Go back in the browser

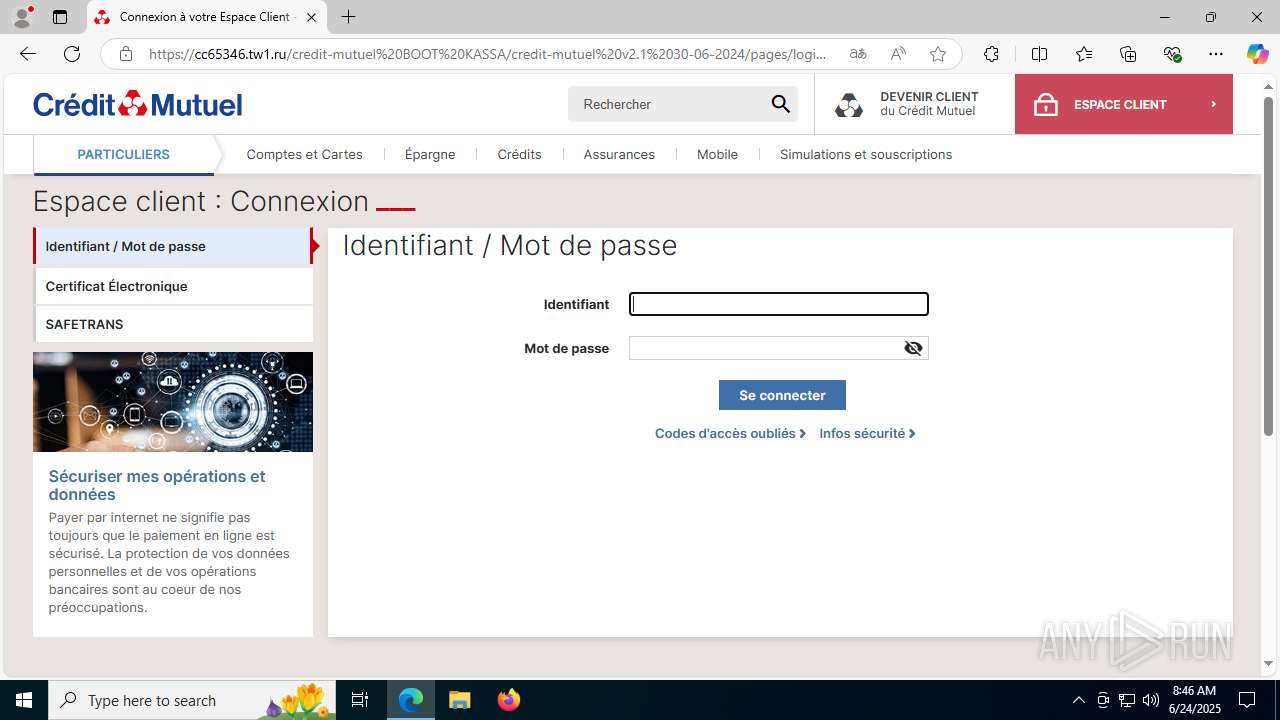coord(27,54)
